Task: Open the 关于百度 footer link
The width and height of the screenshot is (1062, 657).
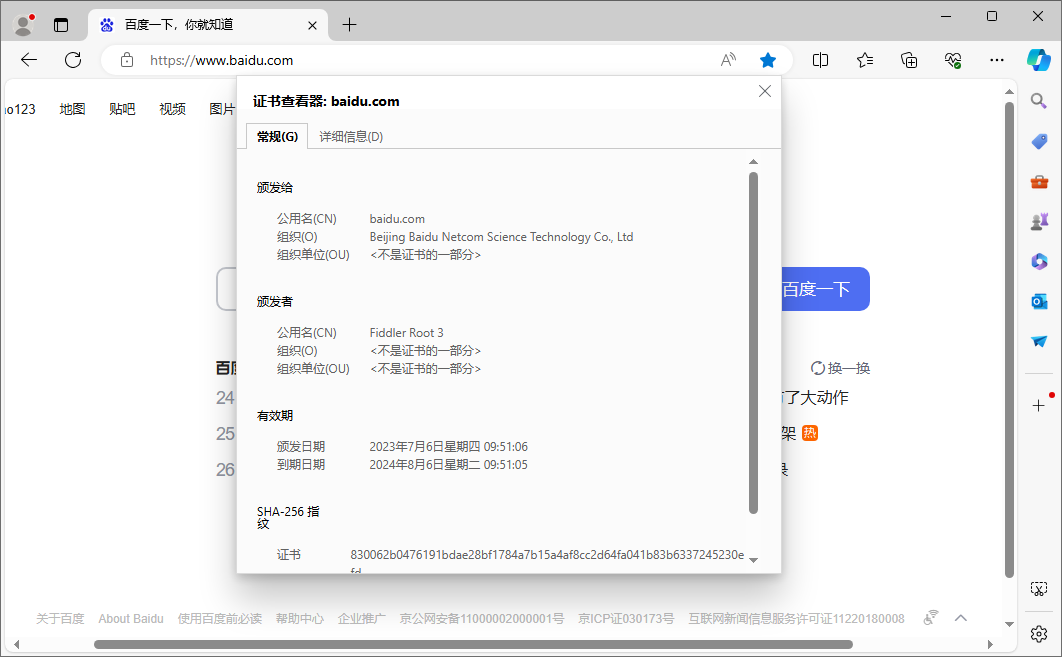Action: coord(60,618)
